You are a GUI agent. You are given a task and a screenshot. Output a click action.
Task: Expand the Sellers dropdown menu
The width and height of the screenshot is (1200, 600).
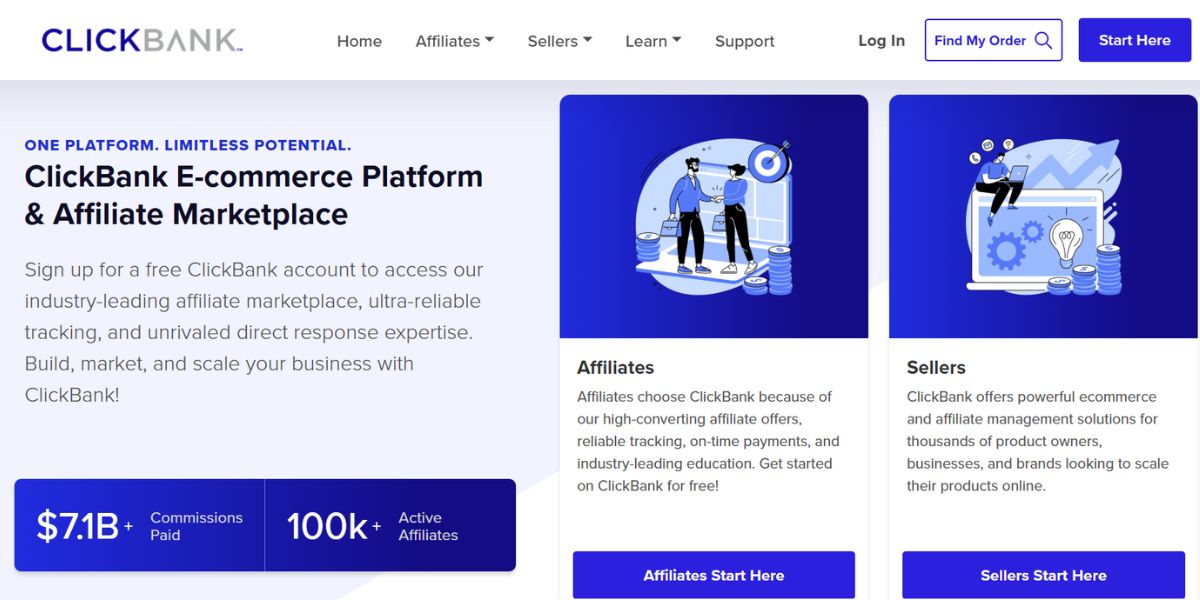click(560, 41)
